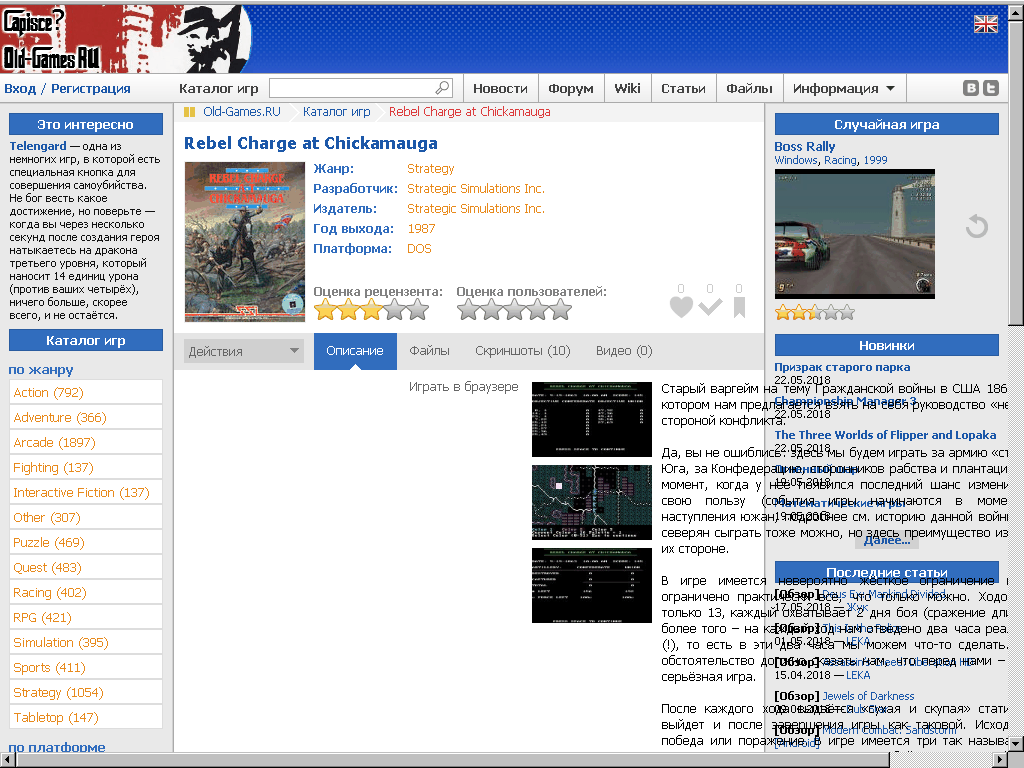
Task: Open the third game screenshot thumbnail
Action: [x=592, y=585]
